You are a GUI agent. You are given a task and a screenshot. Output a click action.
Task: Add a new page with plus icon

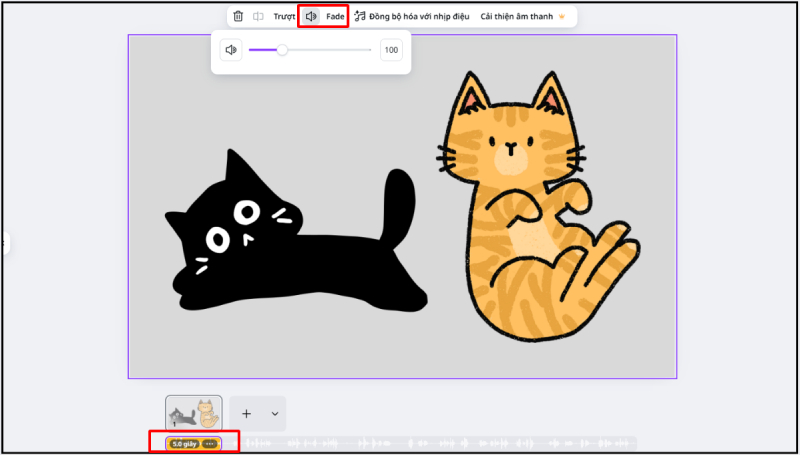(246, 413)
